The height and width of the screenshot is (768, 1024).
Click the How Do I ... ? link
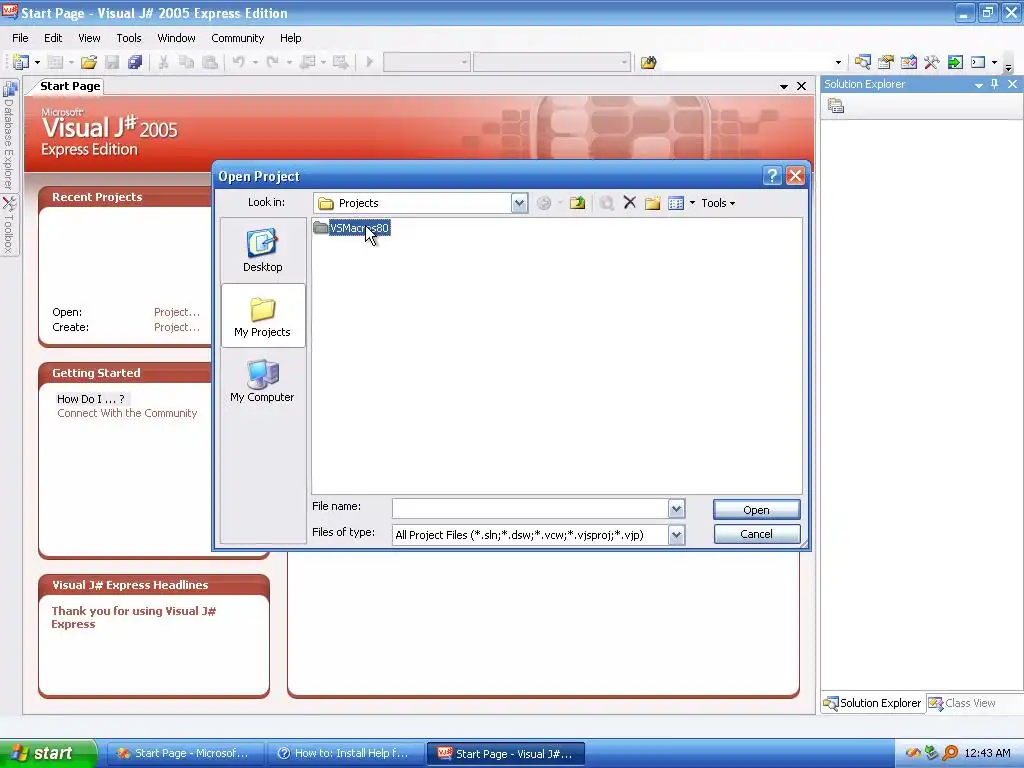(x=91, y=399)
